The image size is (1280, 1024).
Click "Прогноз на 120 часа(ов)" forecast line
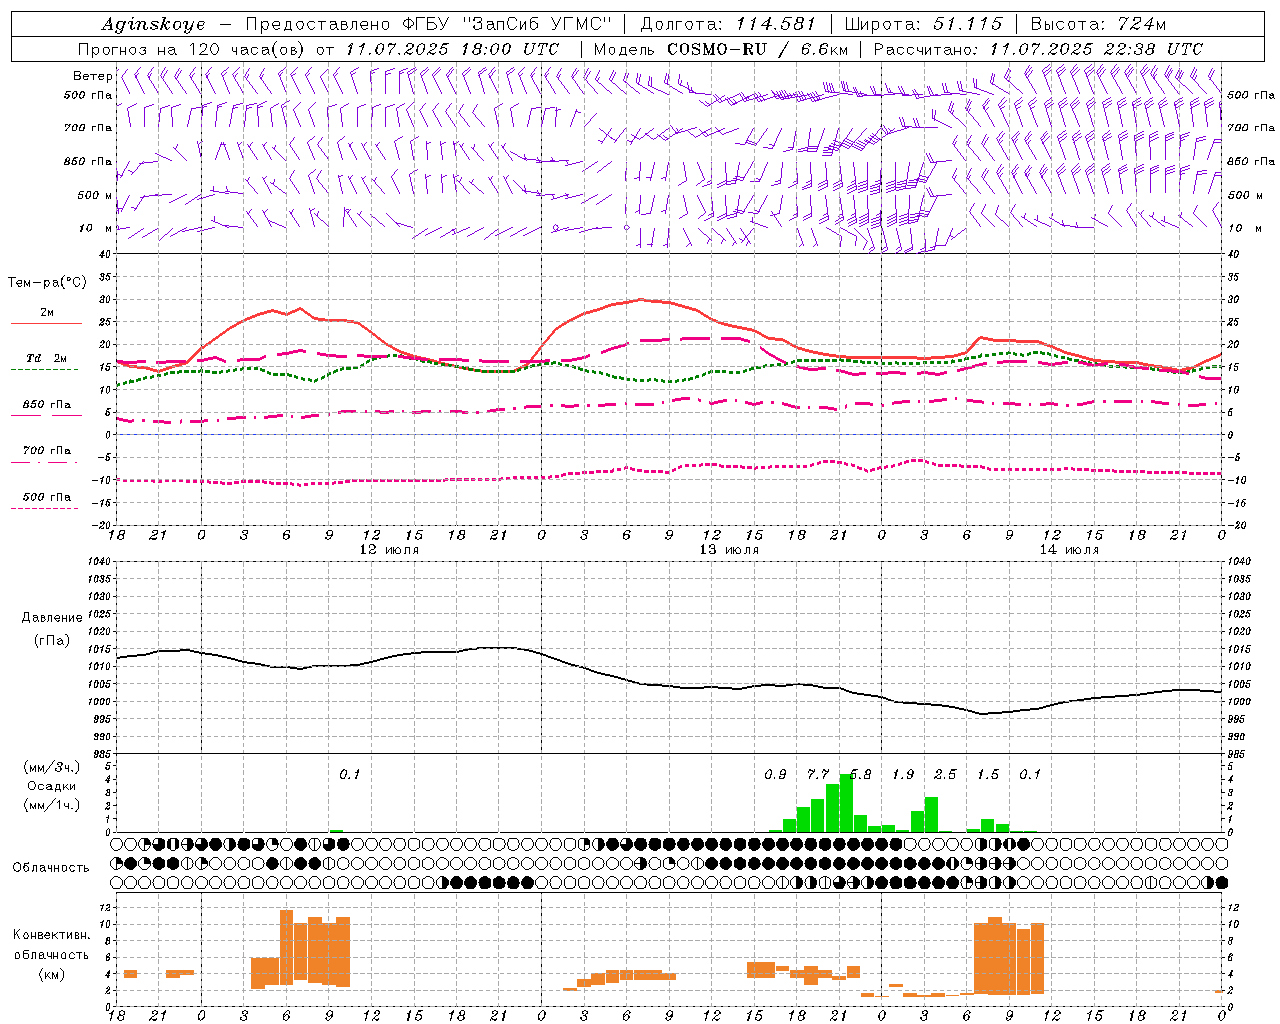click(x=194, y=49)
